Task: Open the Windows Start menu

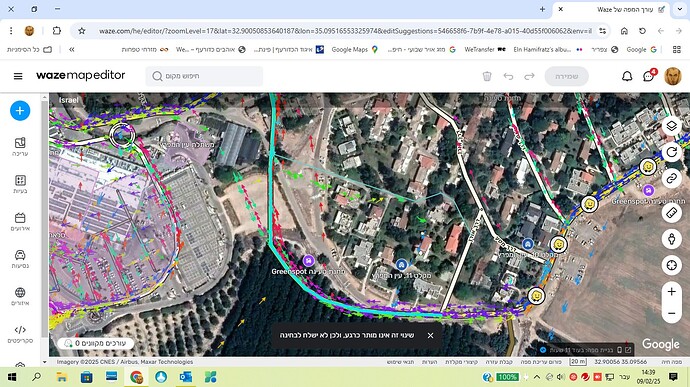Action: [x=12, y=377]
